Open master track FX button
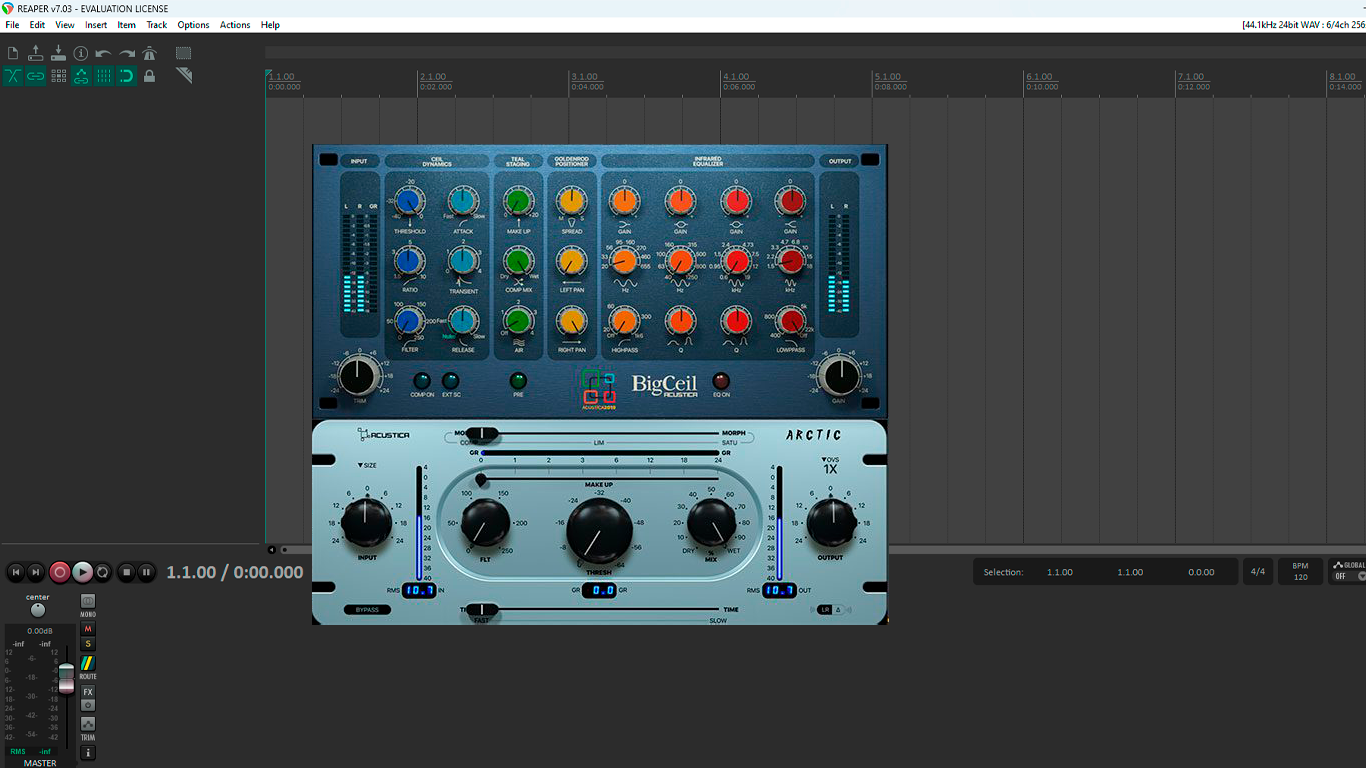 pyautogui.click(x=88, y=692)
